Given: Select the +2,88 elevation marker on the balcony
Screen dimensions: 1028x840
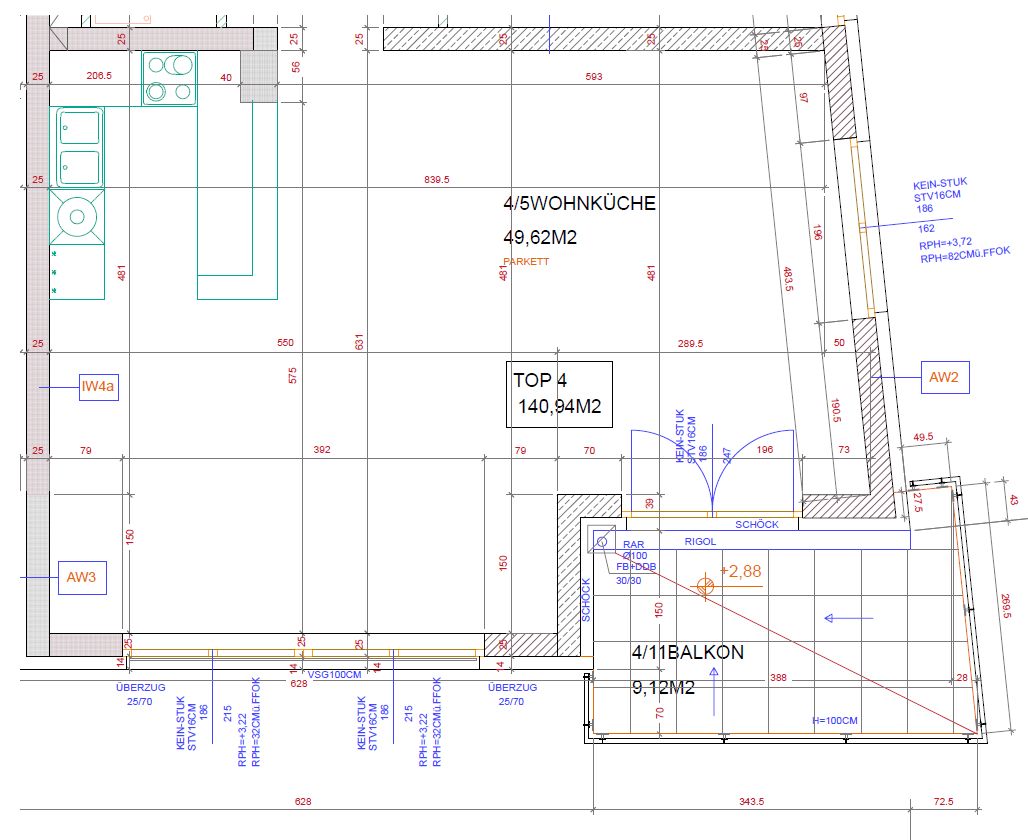Looking at the screenshot, I should (707, 585).
